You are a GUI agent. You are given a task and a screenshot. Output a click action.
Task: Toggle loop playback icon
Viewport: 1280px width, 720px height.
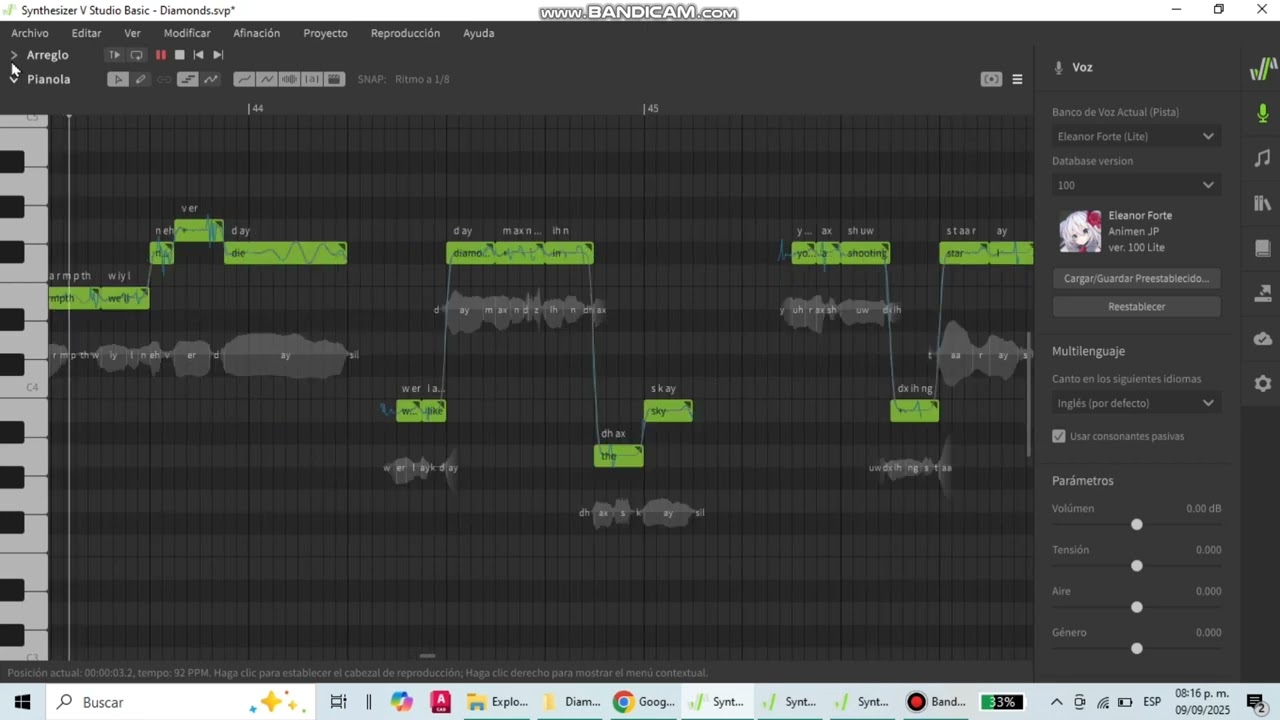[x=137, y=55]
